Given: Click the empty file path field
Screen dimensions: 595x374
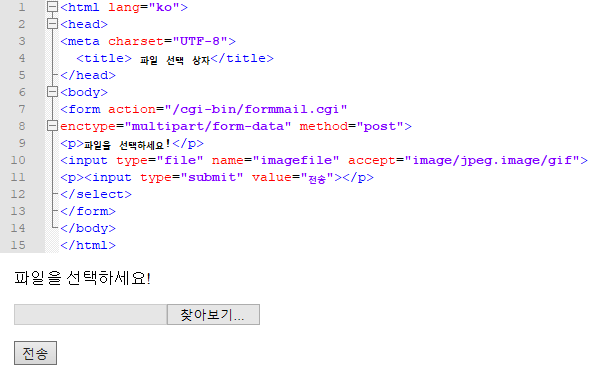Looking at the screenshot, I should [91, 314].
